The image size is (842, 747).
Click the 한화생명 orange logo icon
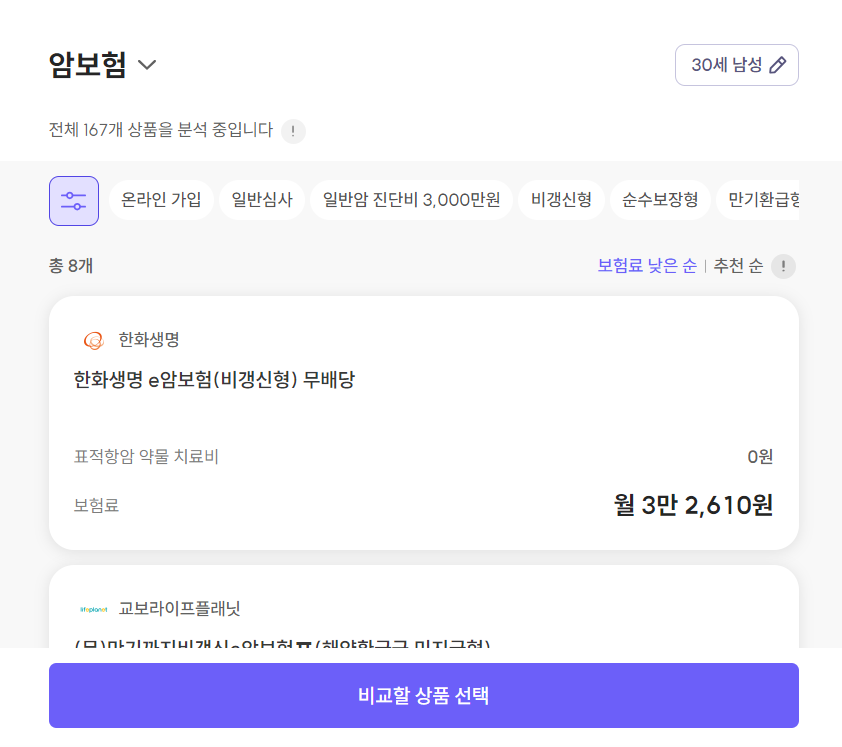point(93,340)
